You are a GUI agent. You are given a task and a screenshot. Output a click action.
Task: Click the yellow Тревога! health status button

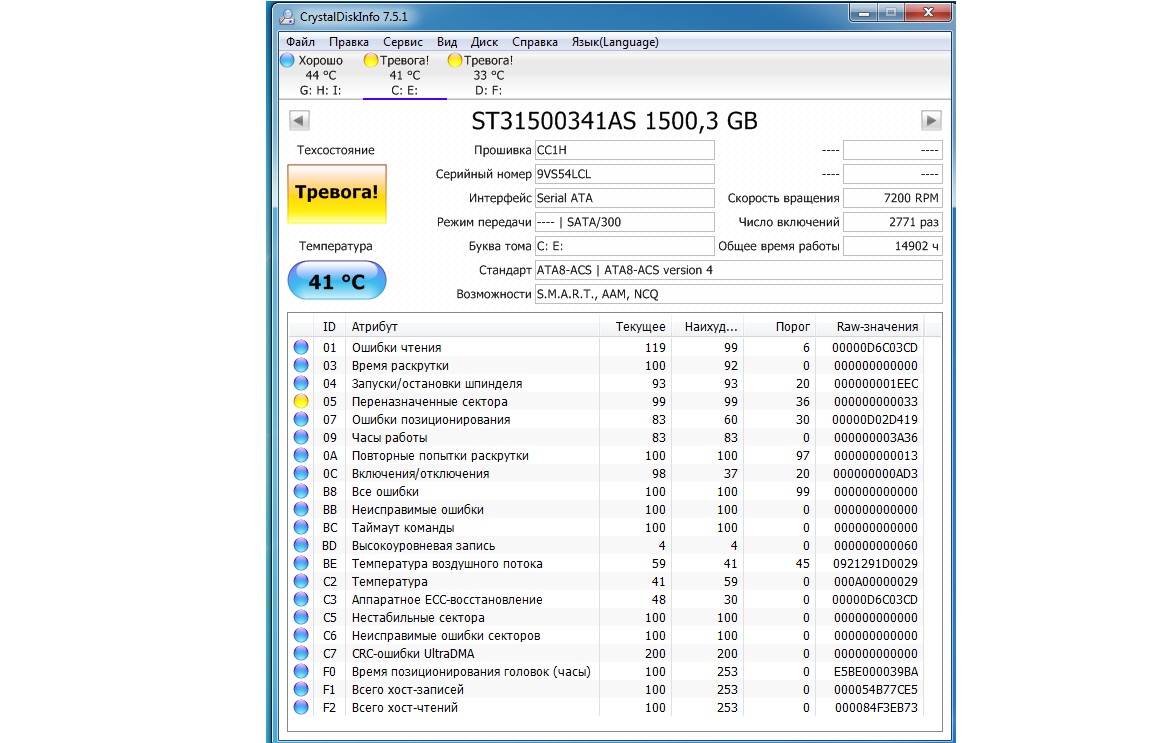[336, 194]
